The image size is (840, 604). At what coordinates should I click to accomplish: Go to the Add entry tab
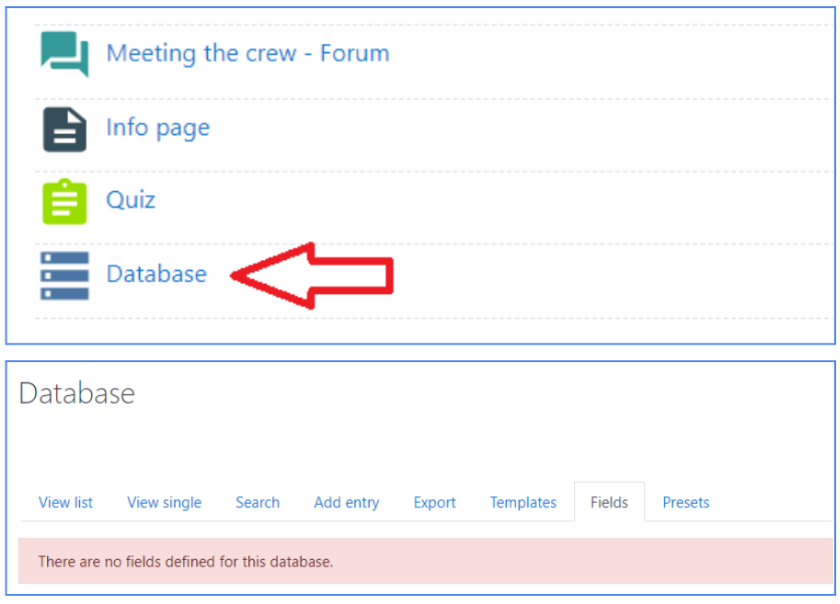[x=346, y=503]
